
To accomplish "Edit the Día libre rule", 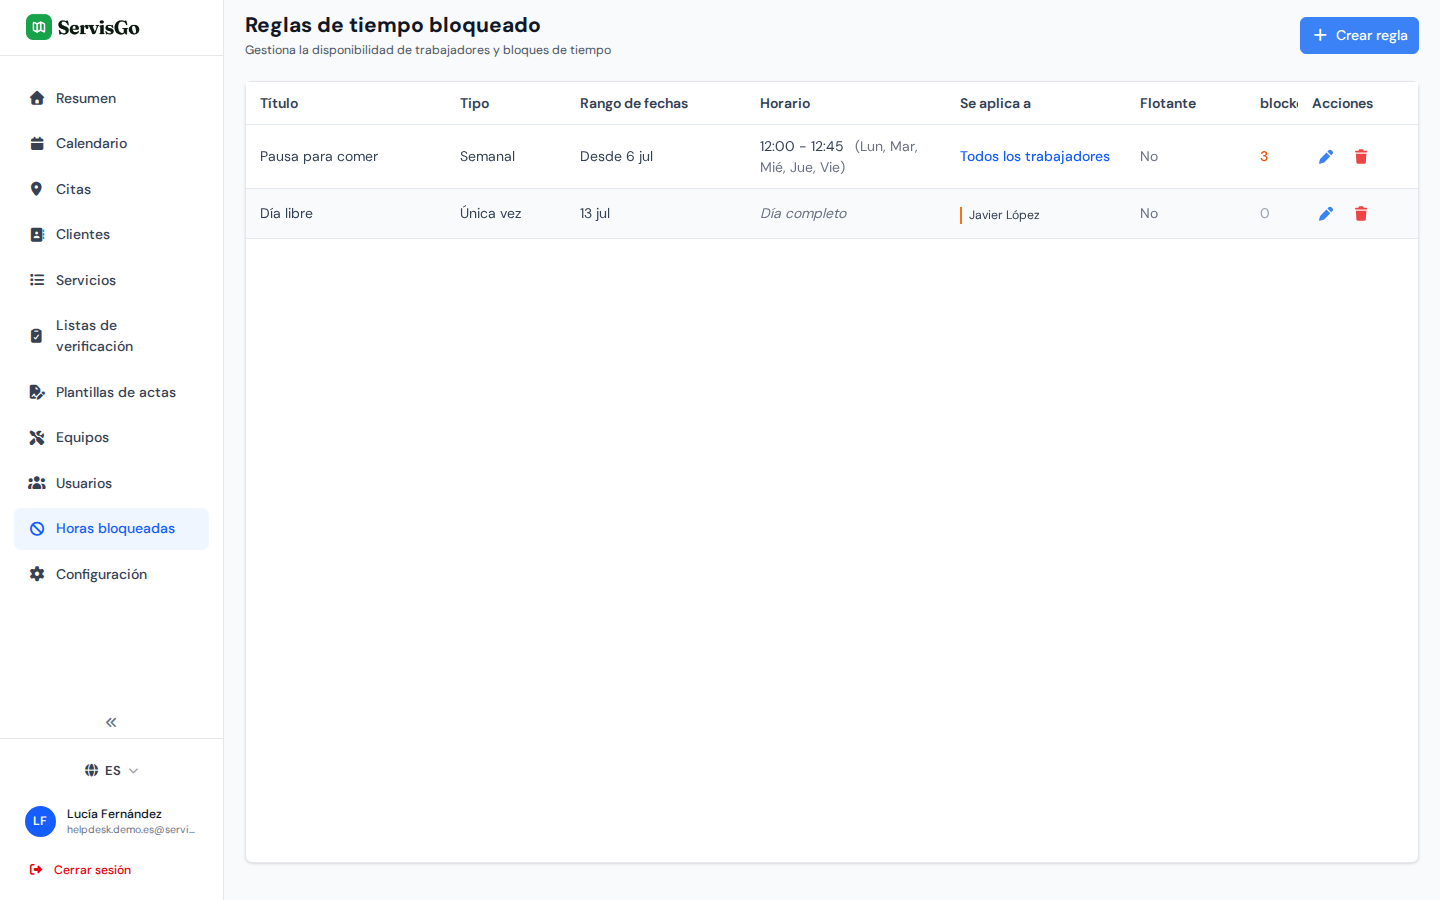I will pos(1326,213).
